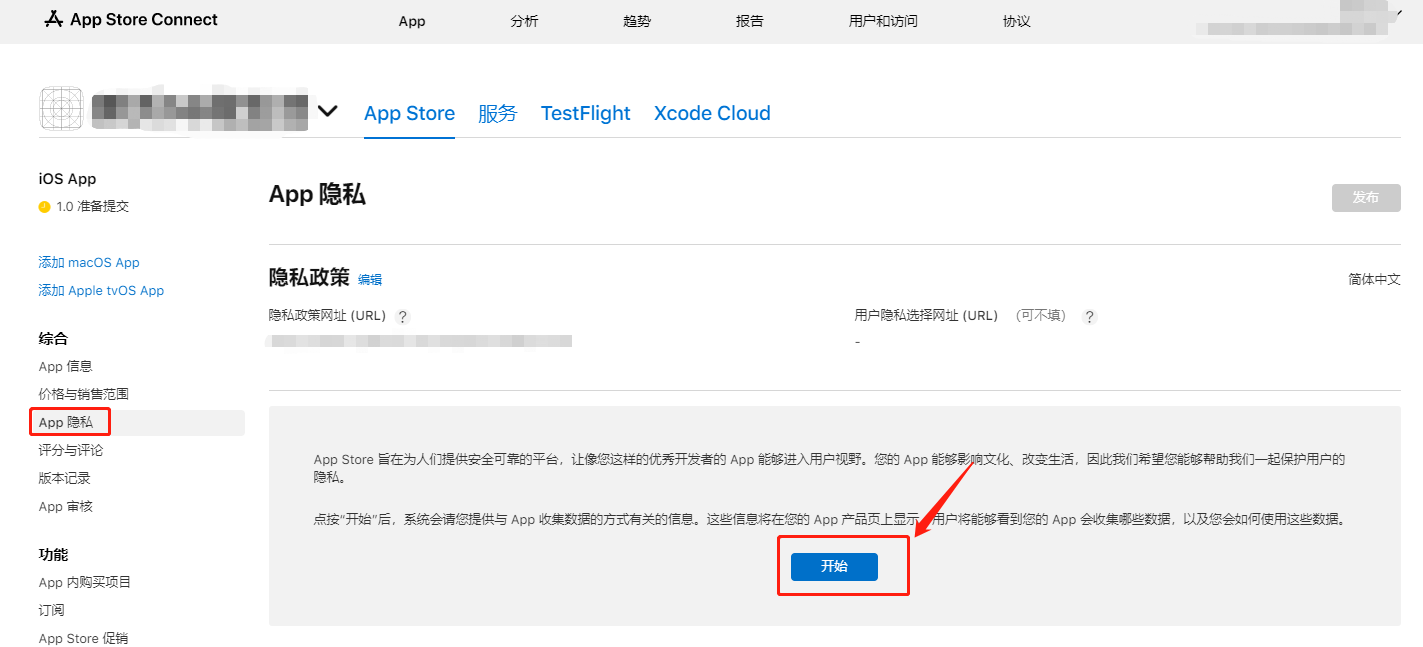Viewport: 1423px width, 647px height.
Task: Click the 发布 button
Action: (x=1366, y=197)
